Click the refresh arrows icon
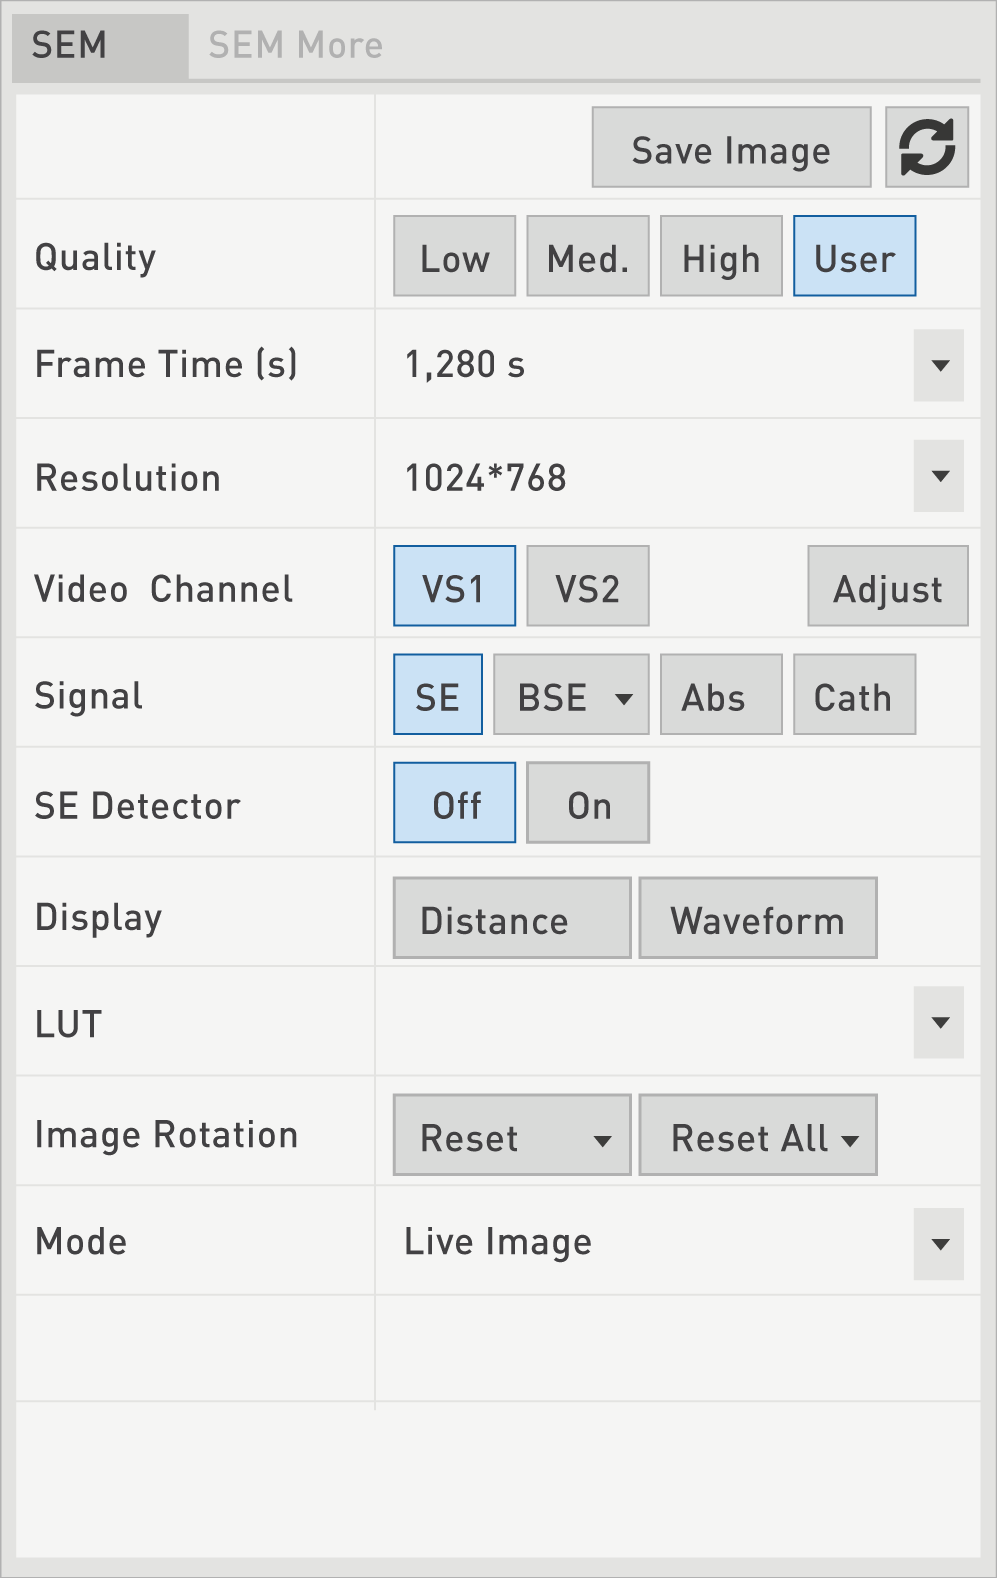The width and height of the screenshot is (997, 1578). point(926,148)
